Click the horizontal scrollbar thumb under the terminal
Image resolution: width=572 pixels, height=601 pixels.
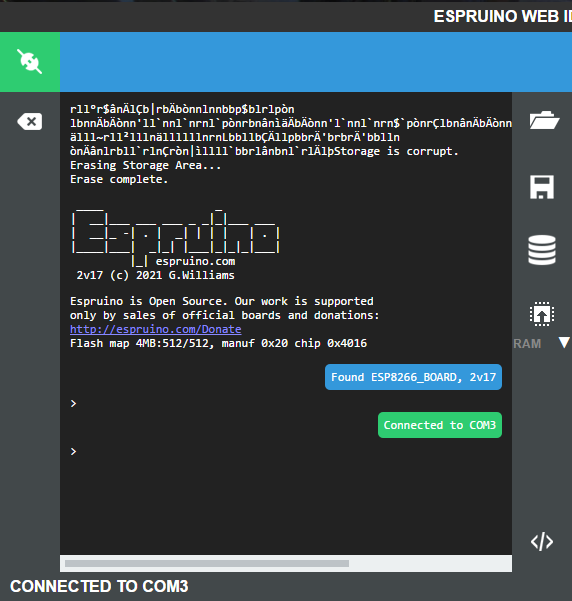click(x=207, y=563)
